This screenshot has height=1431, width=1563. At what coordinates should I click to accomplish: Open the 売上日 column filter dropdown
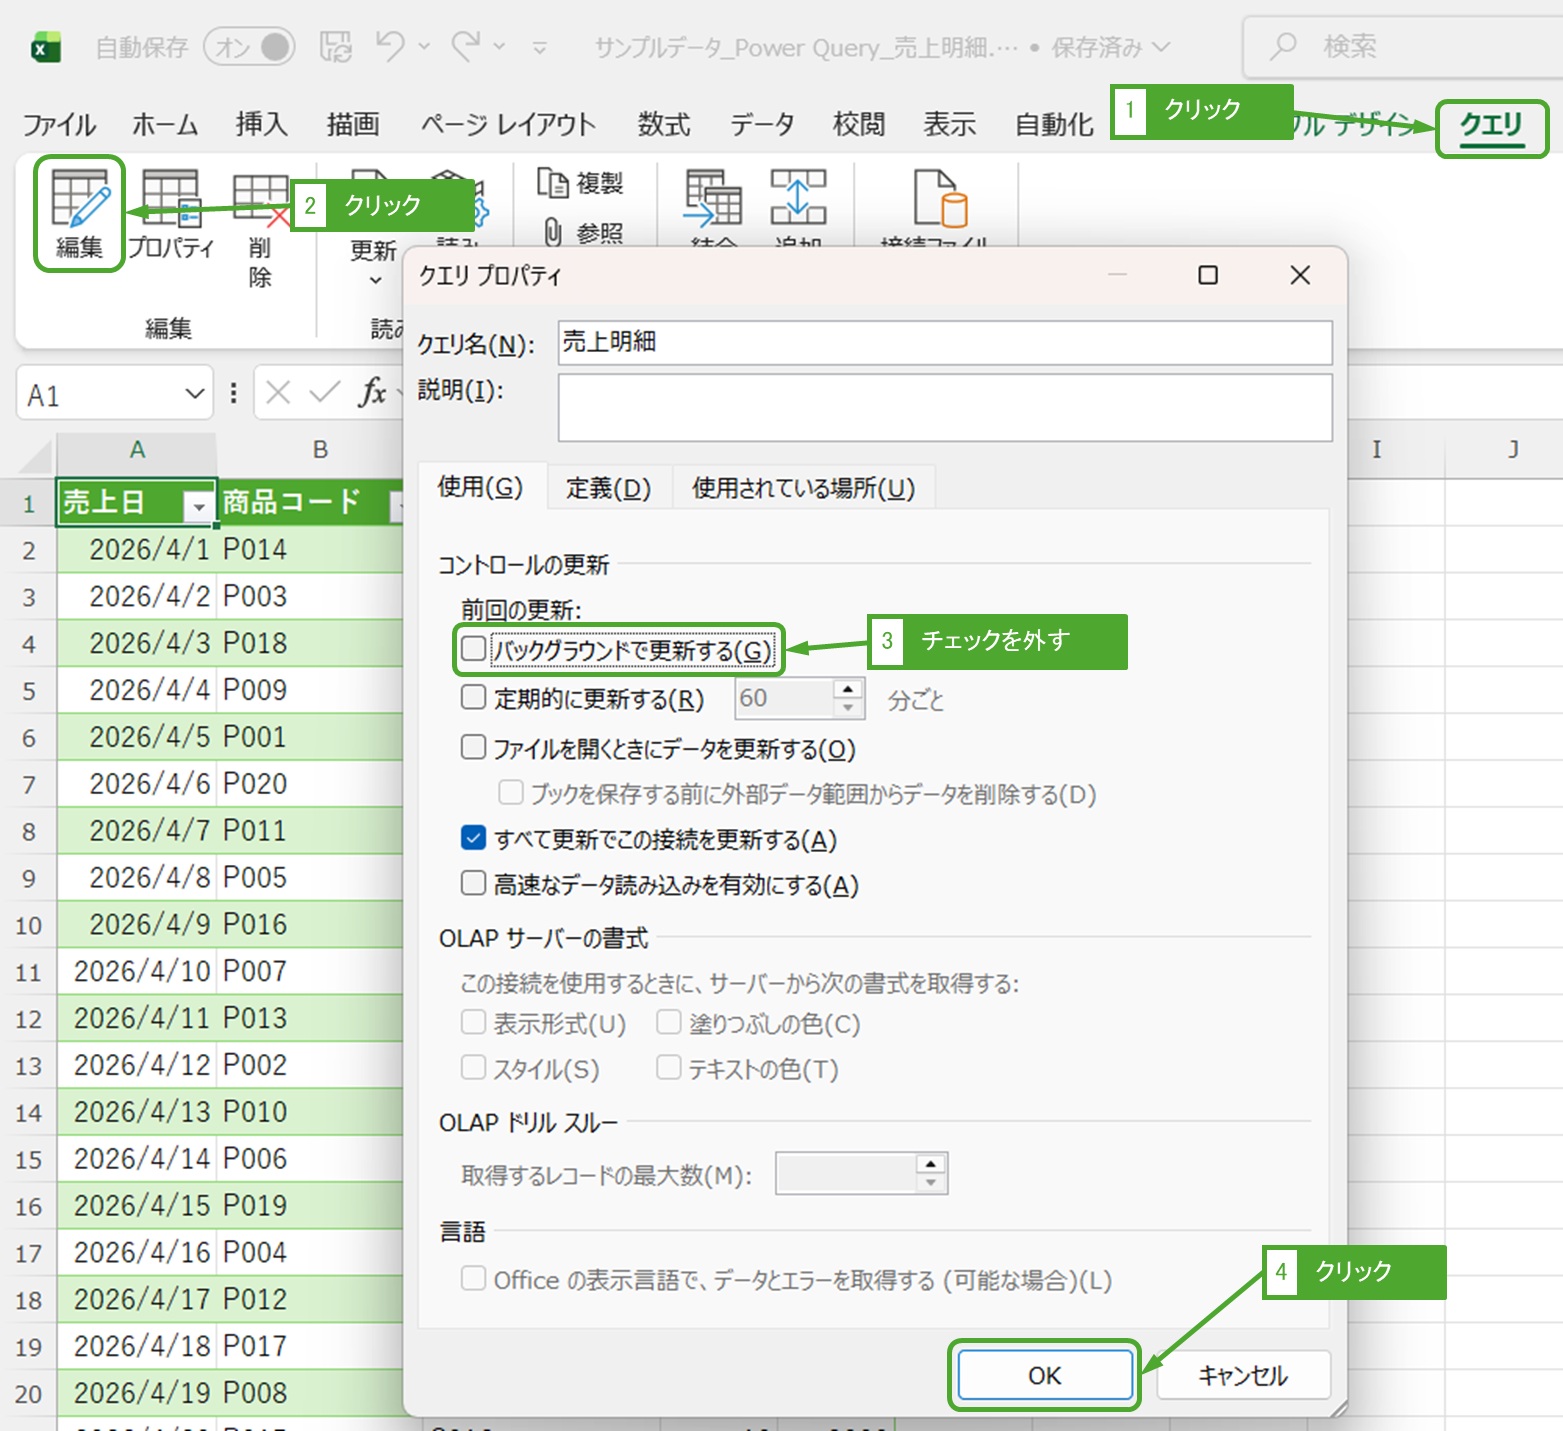199,507
